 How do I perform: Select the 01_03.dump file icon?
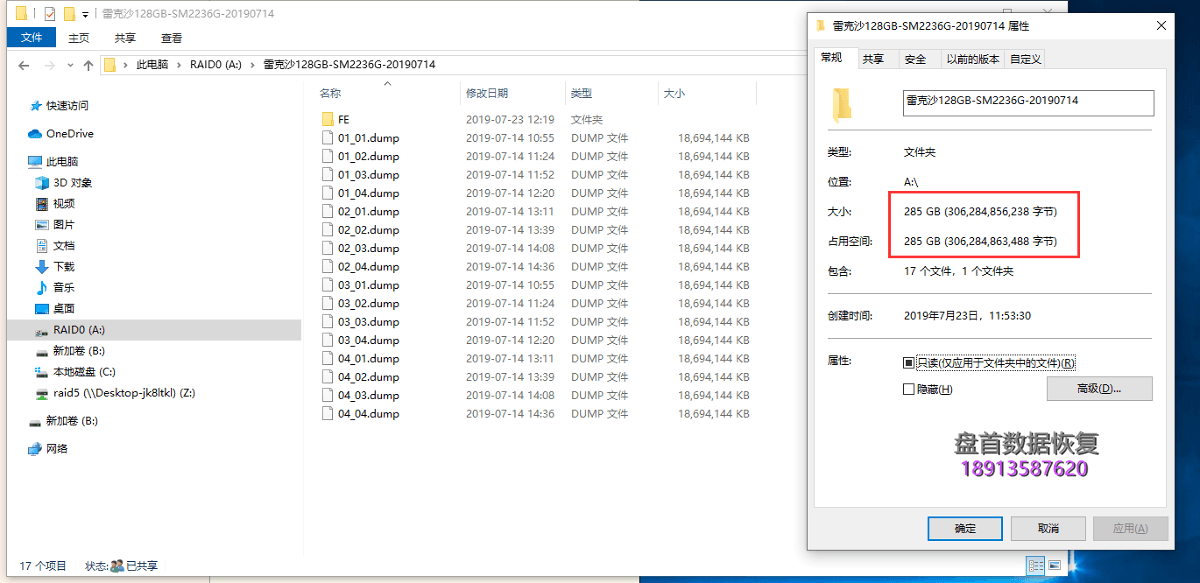pos(327,174)
